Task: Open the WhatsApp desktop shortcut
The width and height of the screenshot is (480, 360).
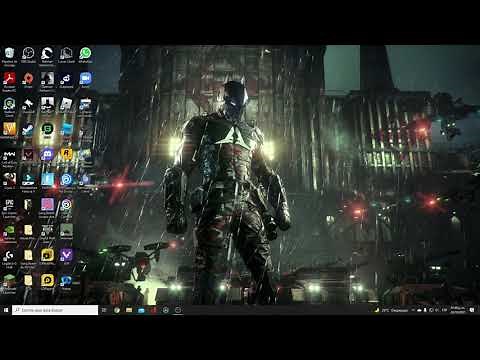Action: coord(85,56)
